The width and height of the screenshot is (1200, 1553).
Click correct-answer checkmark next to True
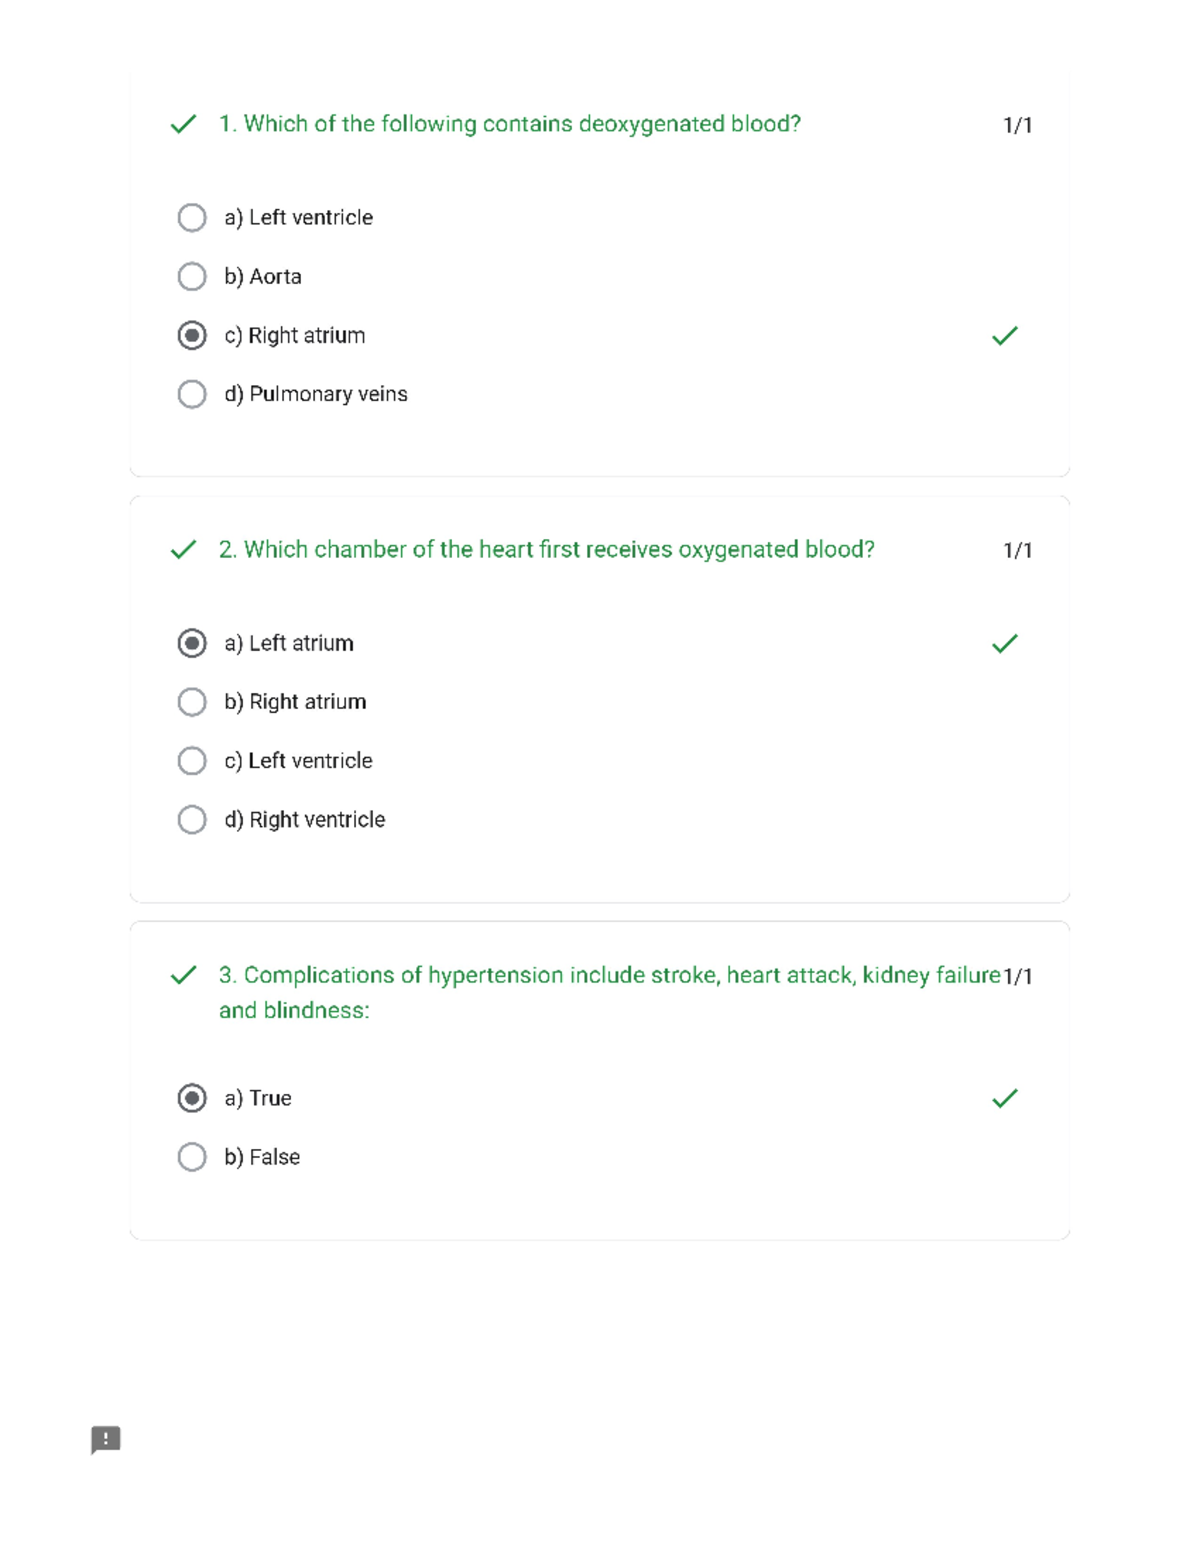click(1004, 1099)
